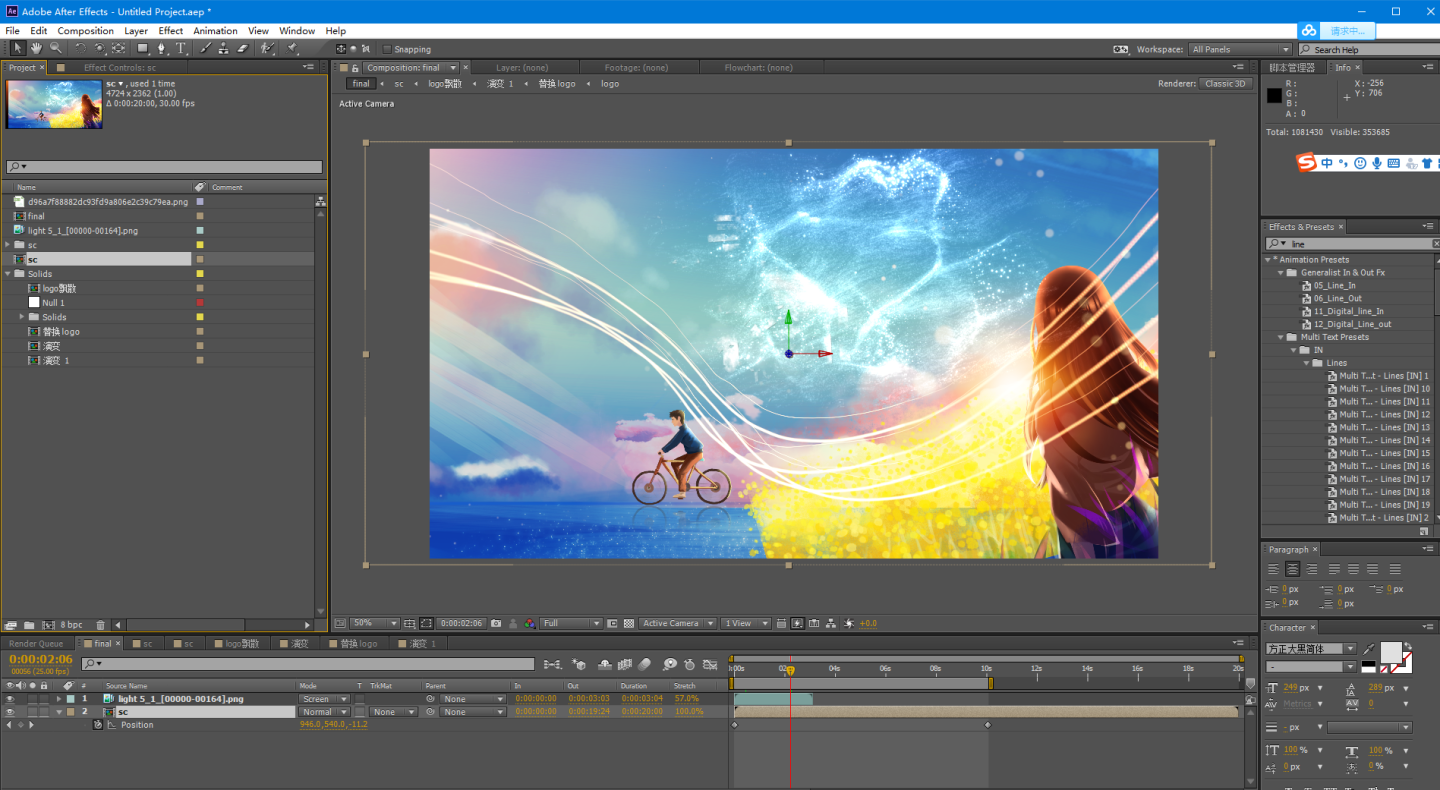Switch to Effect Controls: sc tab
Screen dimensions: 1440x790
[x=120, y=68]
